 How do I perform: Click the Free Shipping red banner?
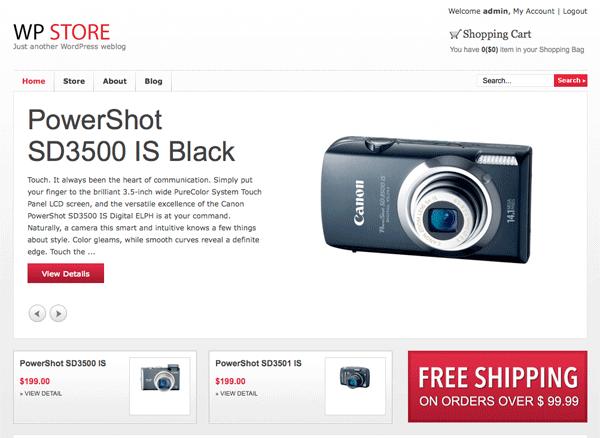[497, 386]
